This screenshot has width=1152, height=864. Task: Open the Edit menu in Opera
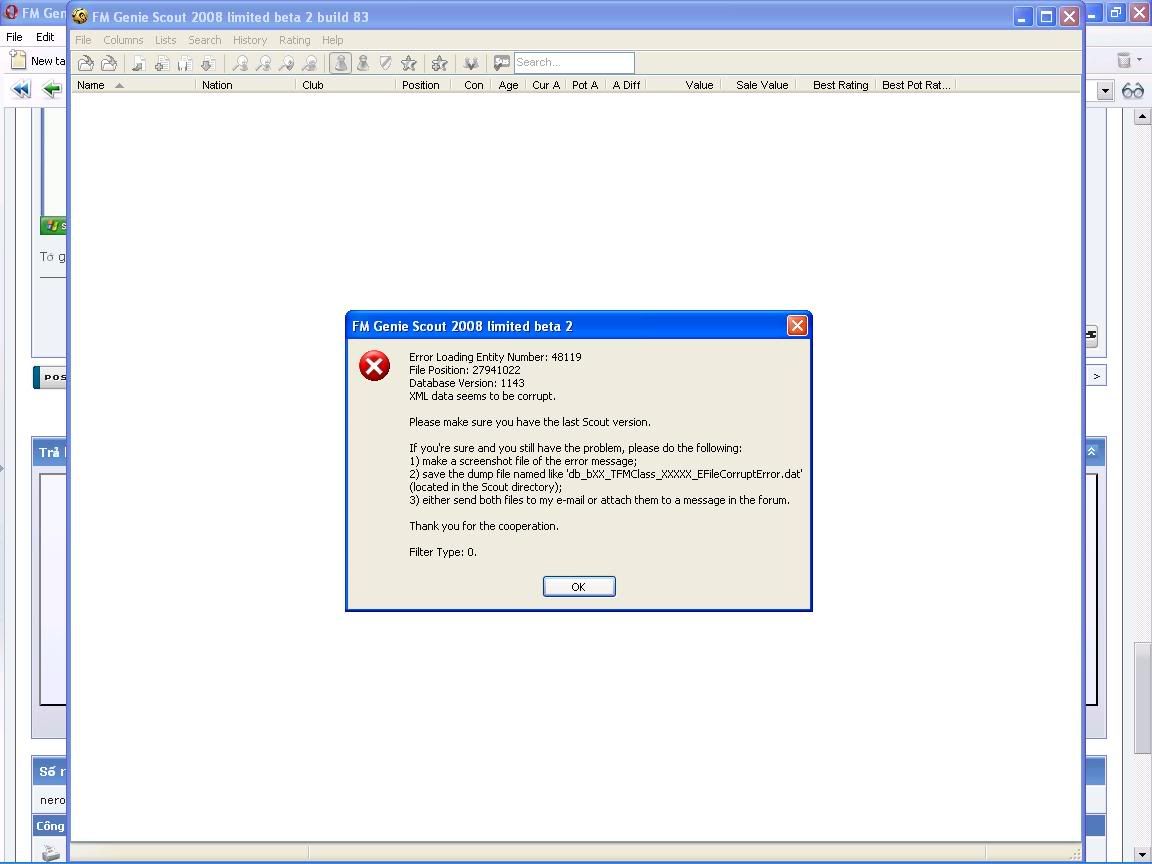point(45,37)
